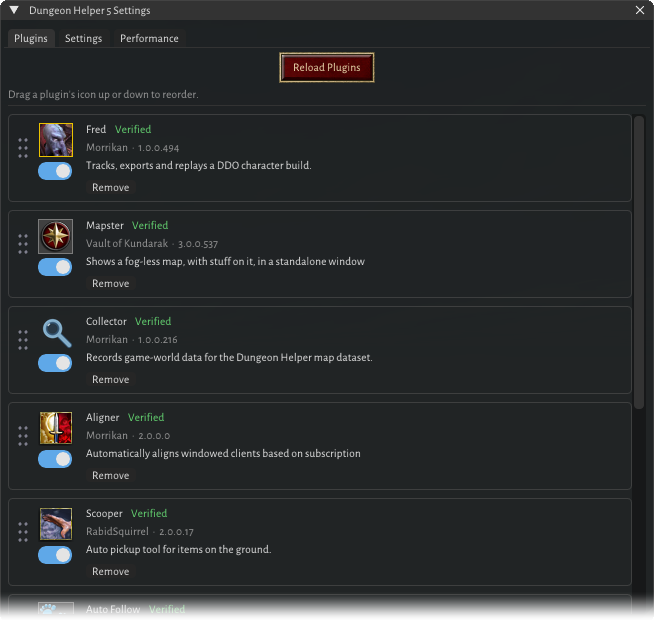The width and height of the screenshot is (654, 622).
Task: Open the Settings tab
Action: click(x=83, y=38)
